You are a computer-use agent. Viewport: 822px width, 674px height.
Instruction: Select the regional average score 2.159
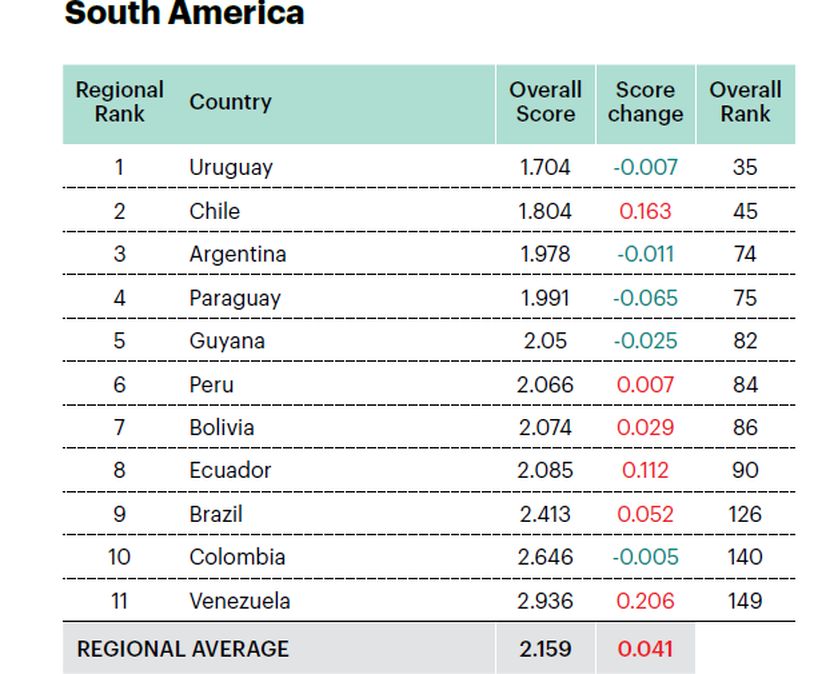pyautogui.click(x=545, y=648)
